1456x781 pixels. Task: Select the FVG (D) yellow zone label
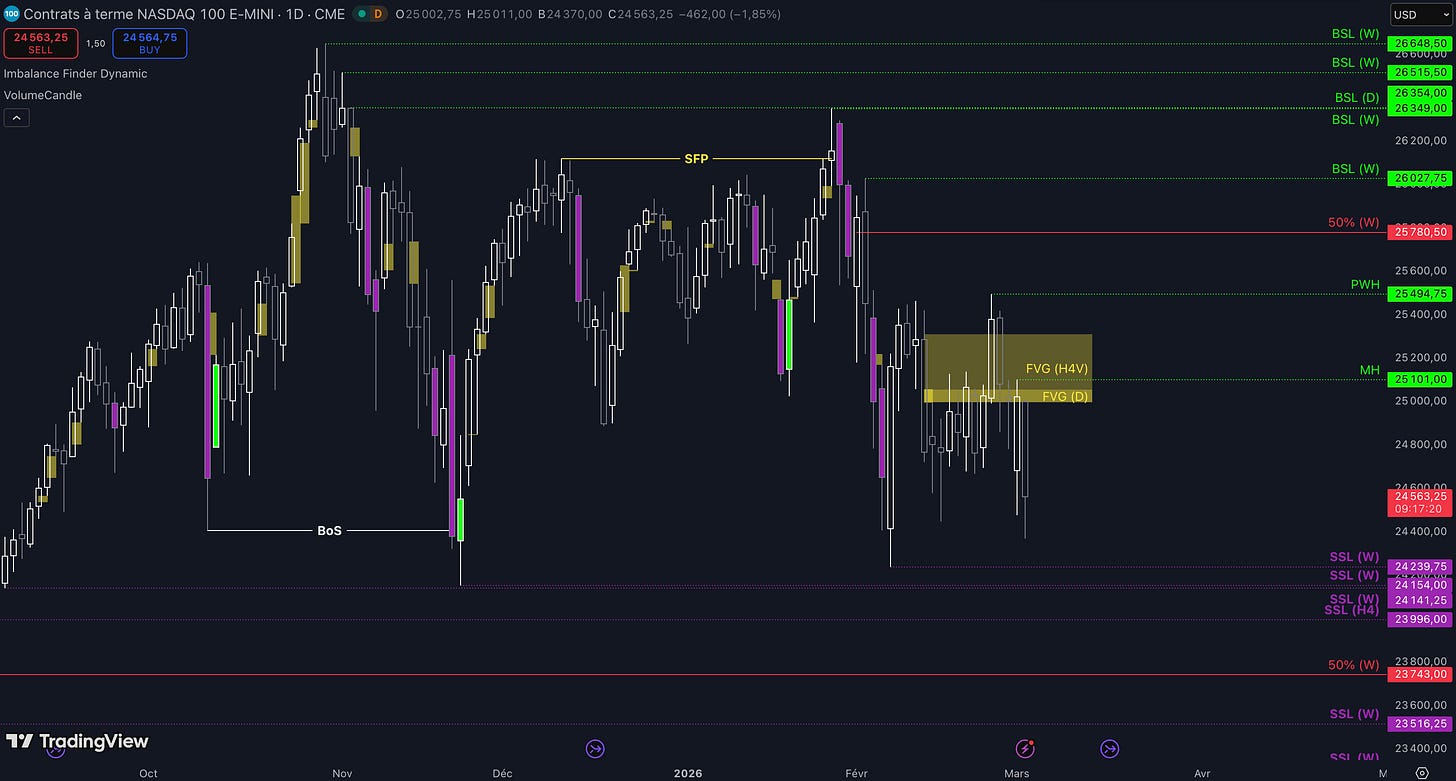(1066, 396)
